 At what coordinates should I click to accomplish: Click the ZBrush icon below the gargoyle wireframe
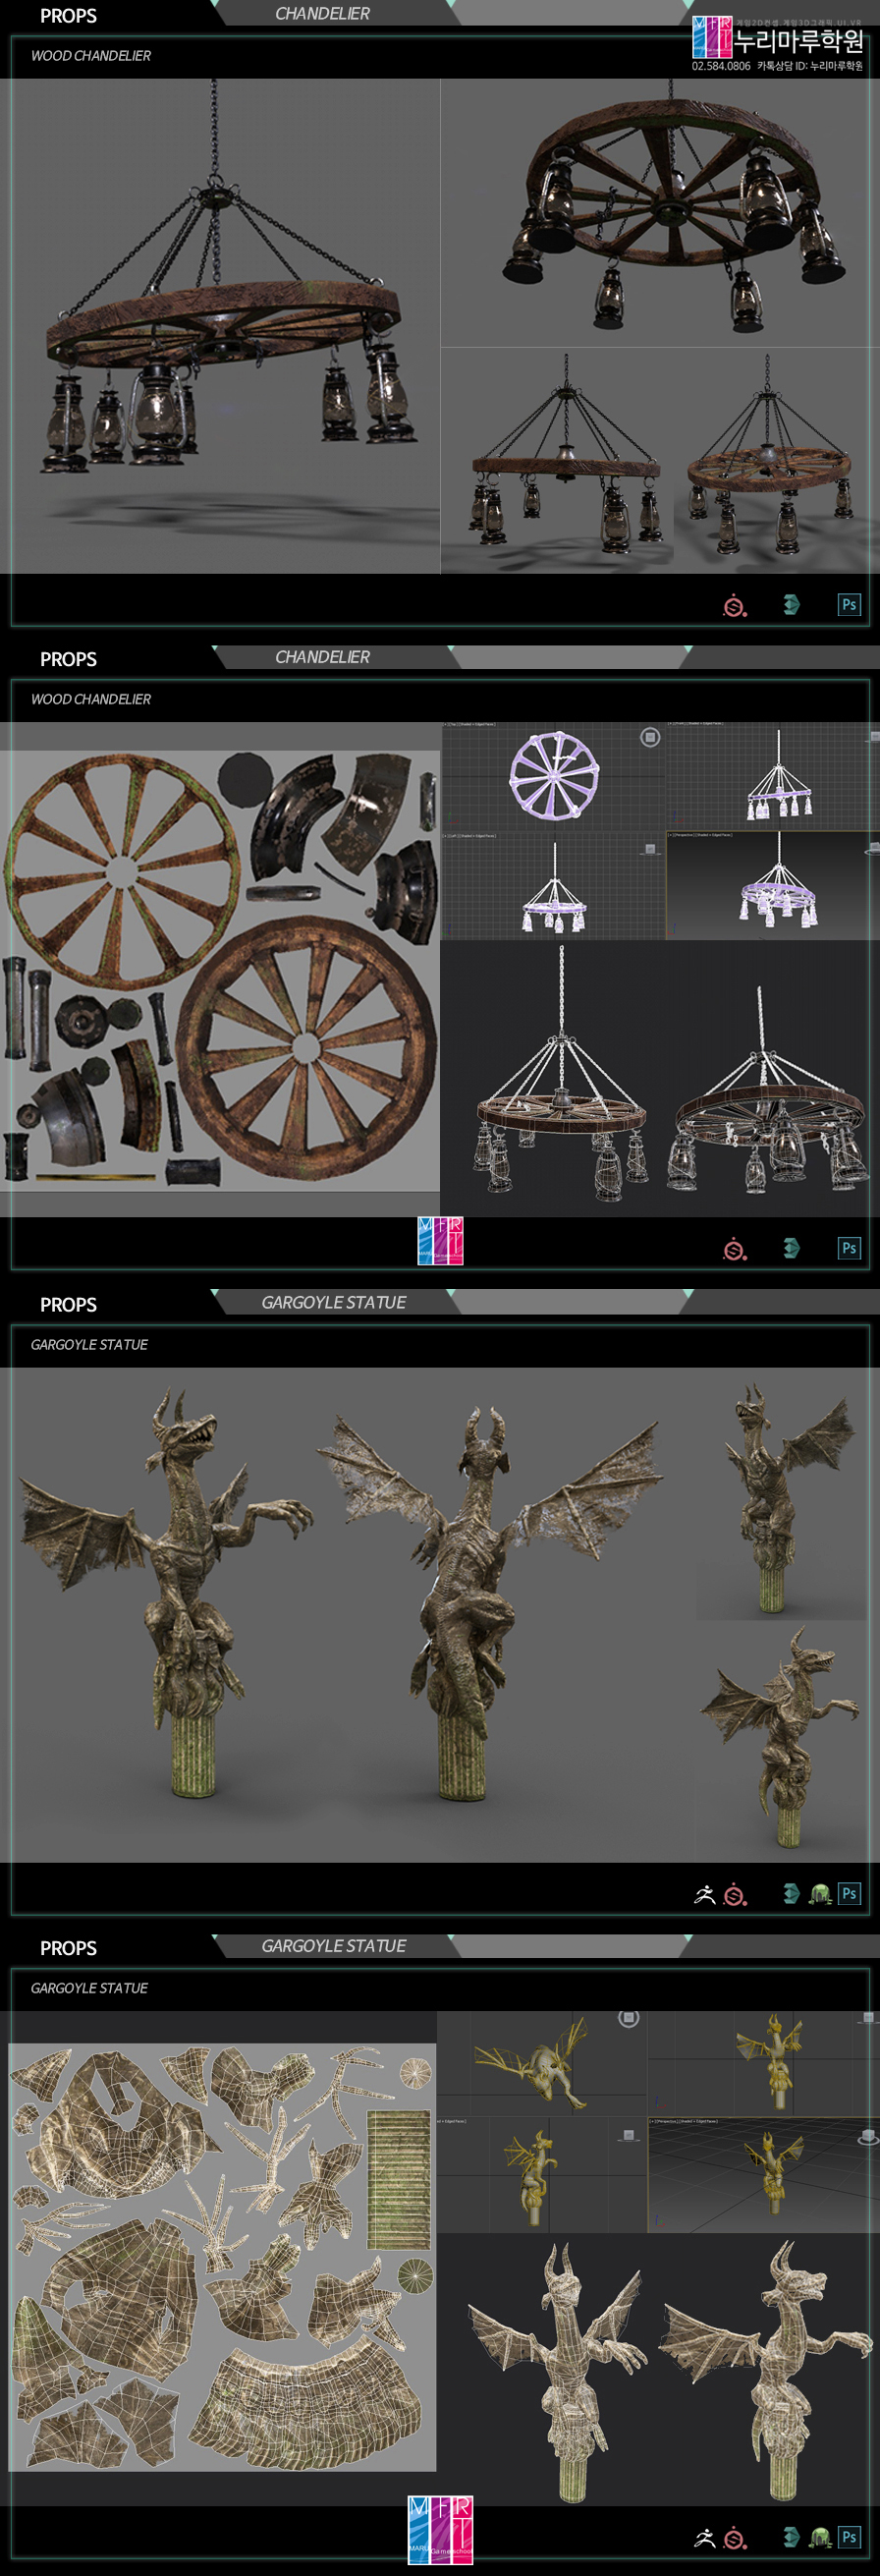click(704, 2537)
